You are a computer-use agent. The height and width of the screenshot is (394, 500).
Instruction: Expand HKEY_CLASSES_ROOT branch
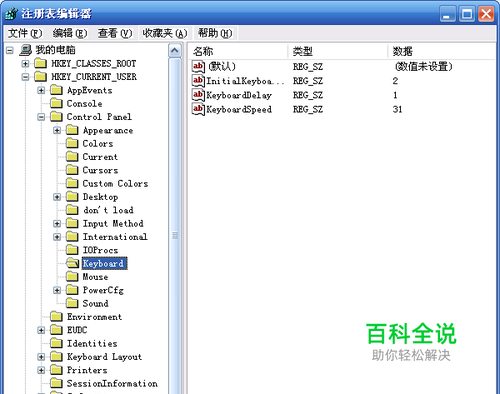(x=25, y=63)
